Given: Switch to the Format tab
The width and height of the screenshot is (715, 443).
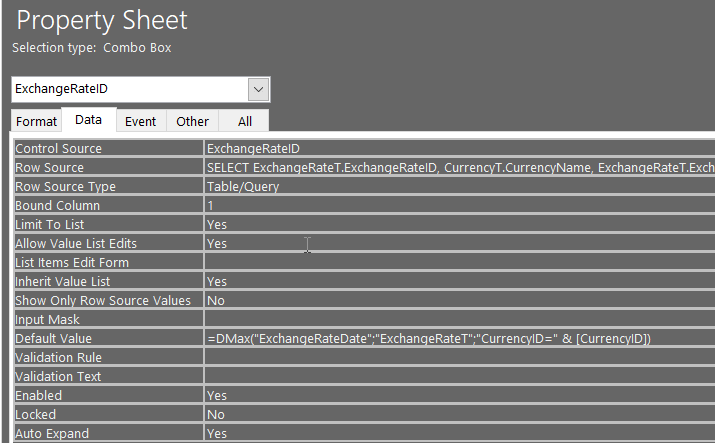Looking at the screenshot, I should pyautogui.click(x=36, y=121).
